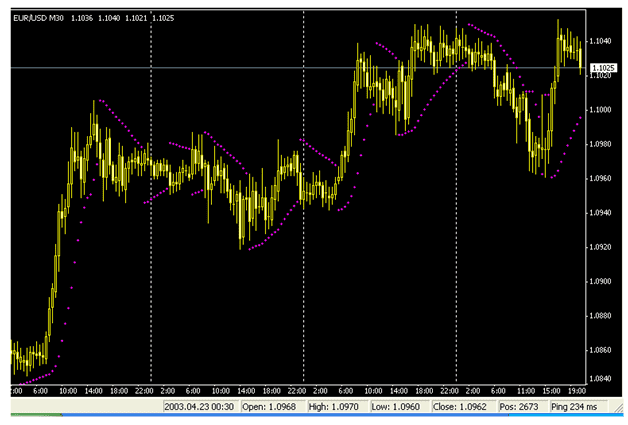Viewport: 628px width, 425px height.
Task: Click the Close: 1.0962 status field
Action: [x=462, y=407]
